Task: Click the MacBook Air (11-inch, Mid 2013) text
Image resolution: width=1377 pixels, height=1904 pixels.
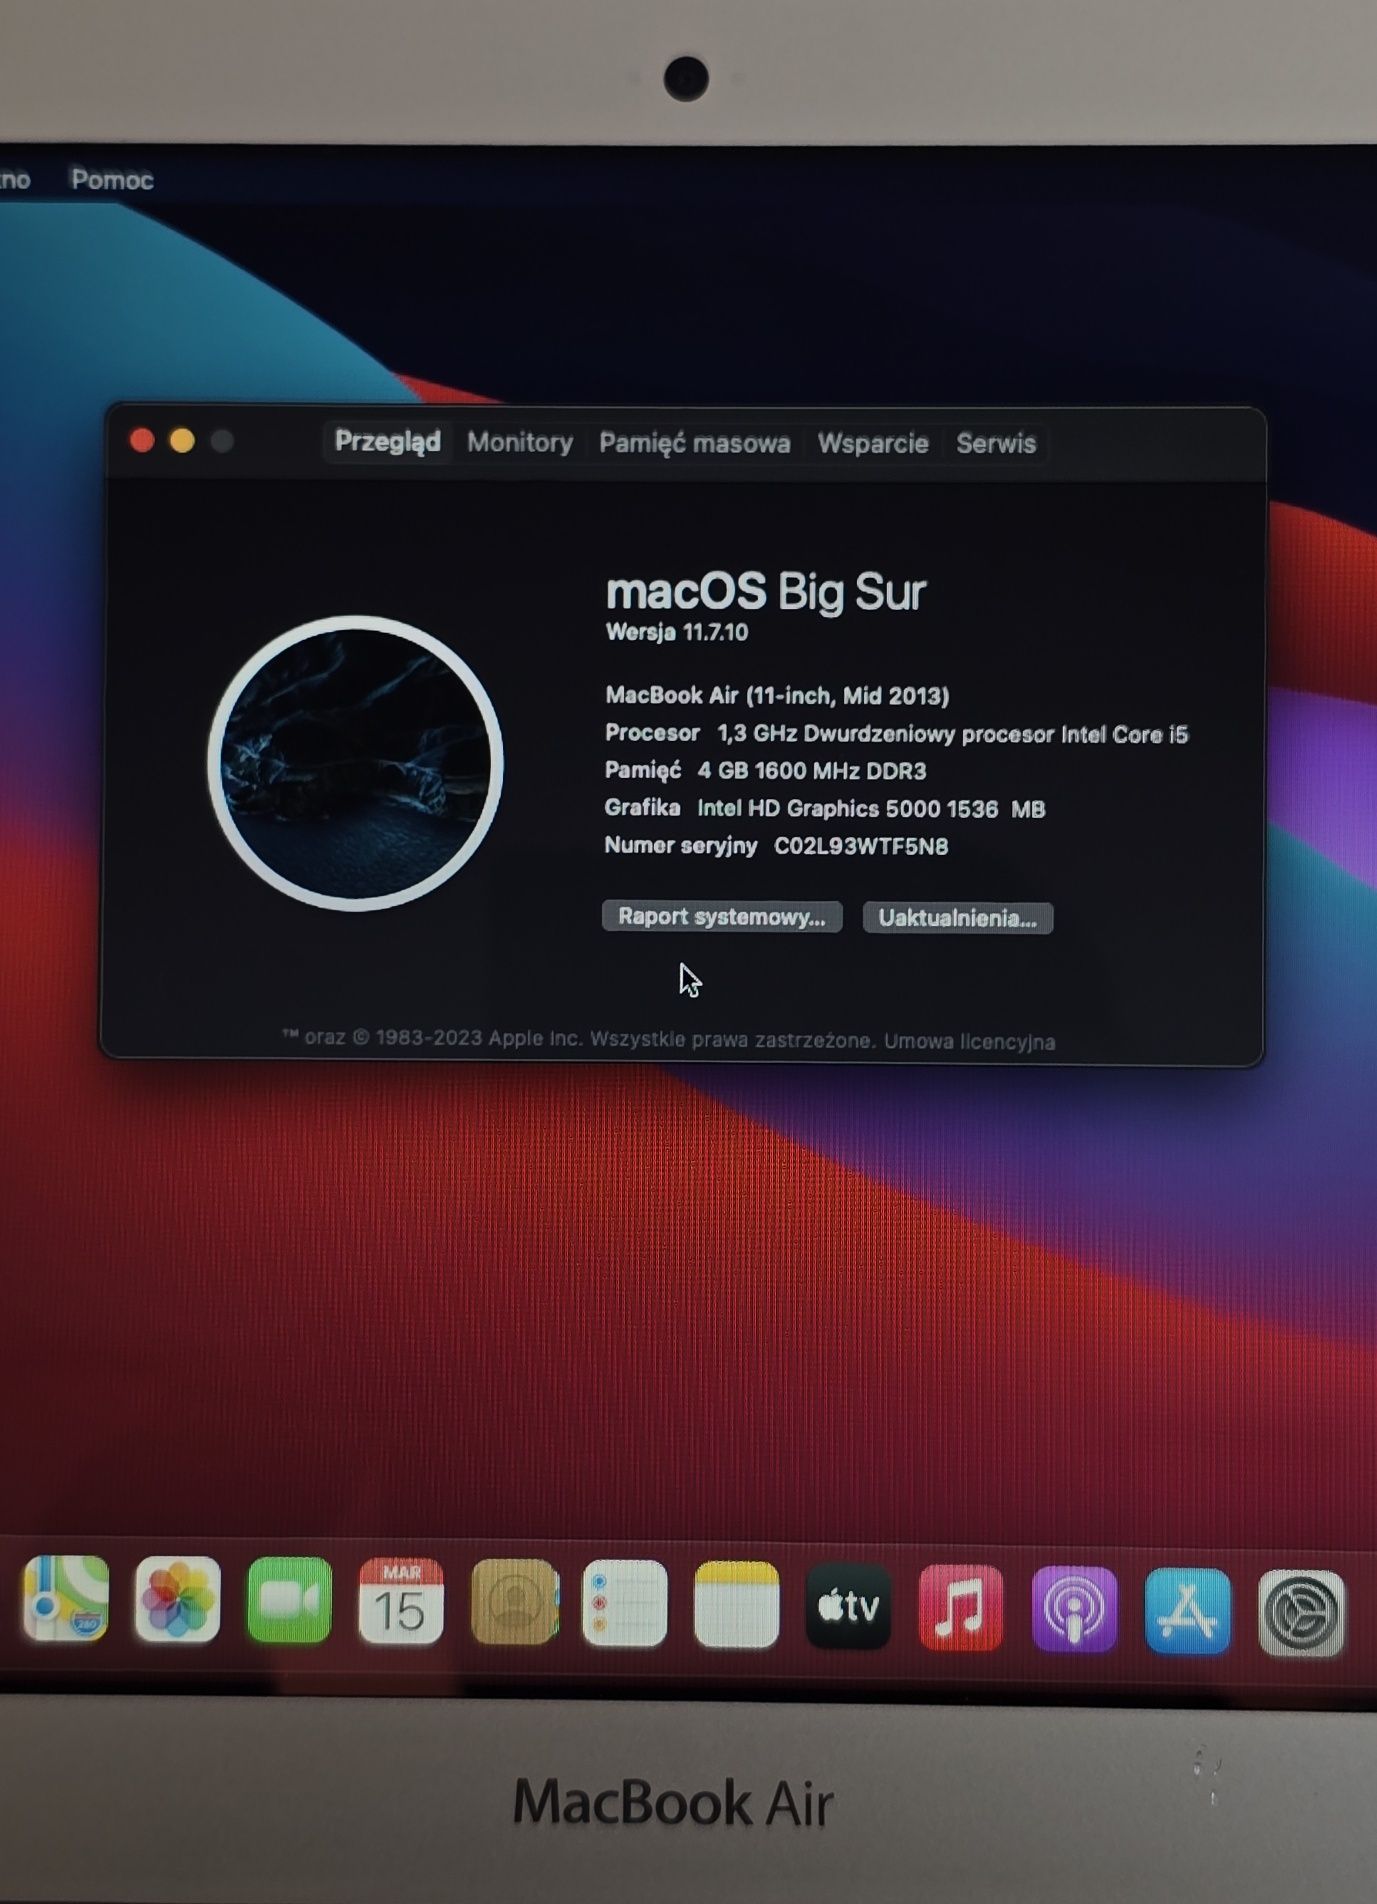Action: pyautogui.click(x=777, y=695)
